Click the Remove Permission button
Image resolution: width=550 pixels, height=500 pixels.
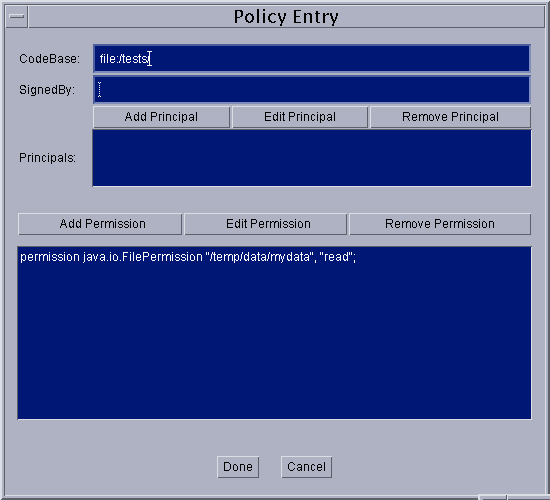tap(440, 224)
